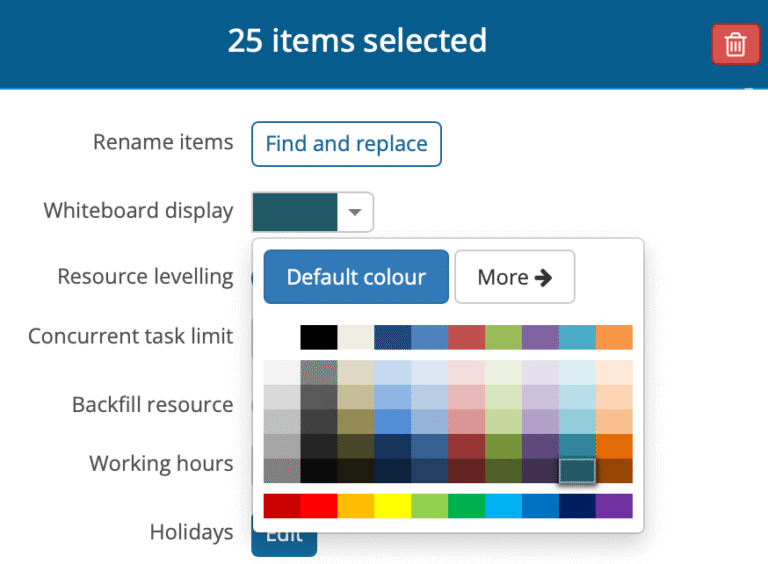
Task: Choose the purple swatch in top row
Action: 540,338
